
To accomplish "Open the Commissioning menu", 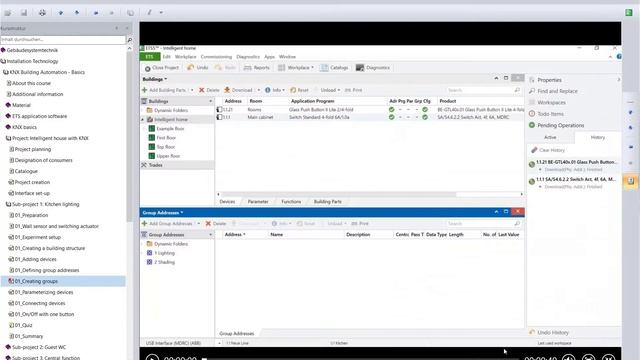I will [x=216, y=57].
